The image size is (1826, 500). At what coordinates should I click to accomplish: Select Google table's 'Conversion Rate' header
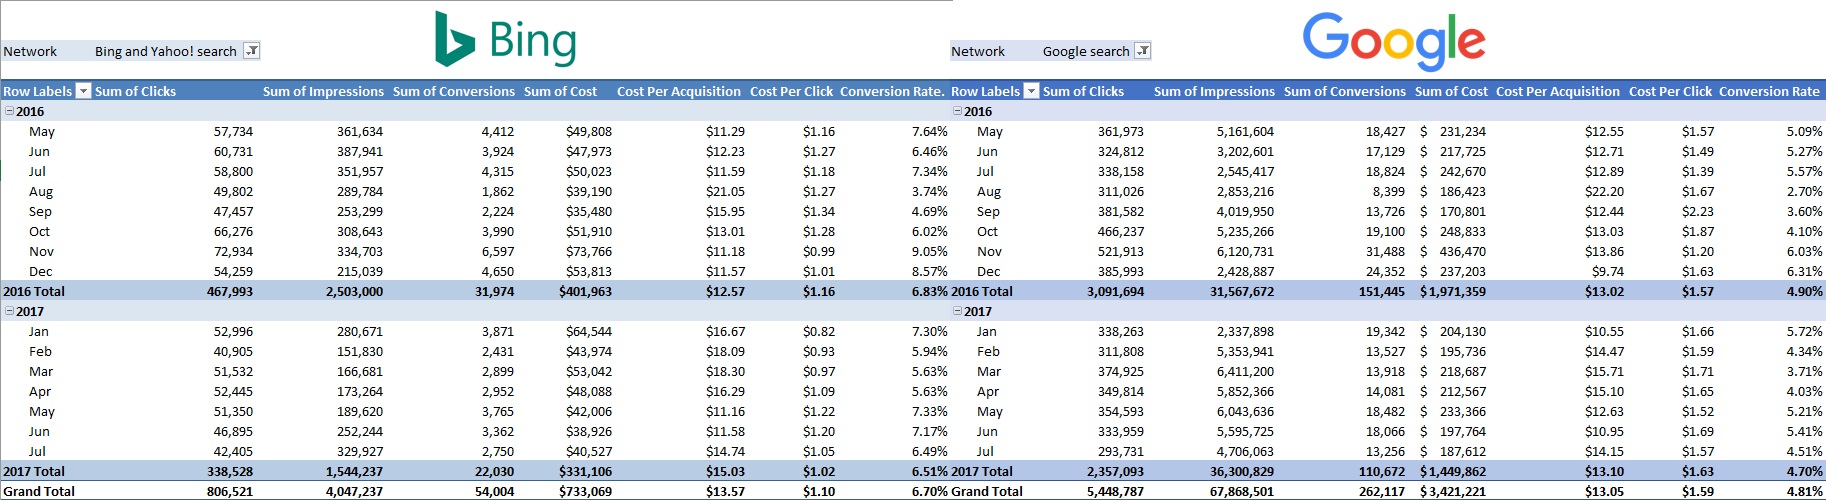pyautogui.click(x=1769, y=91)
